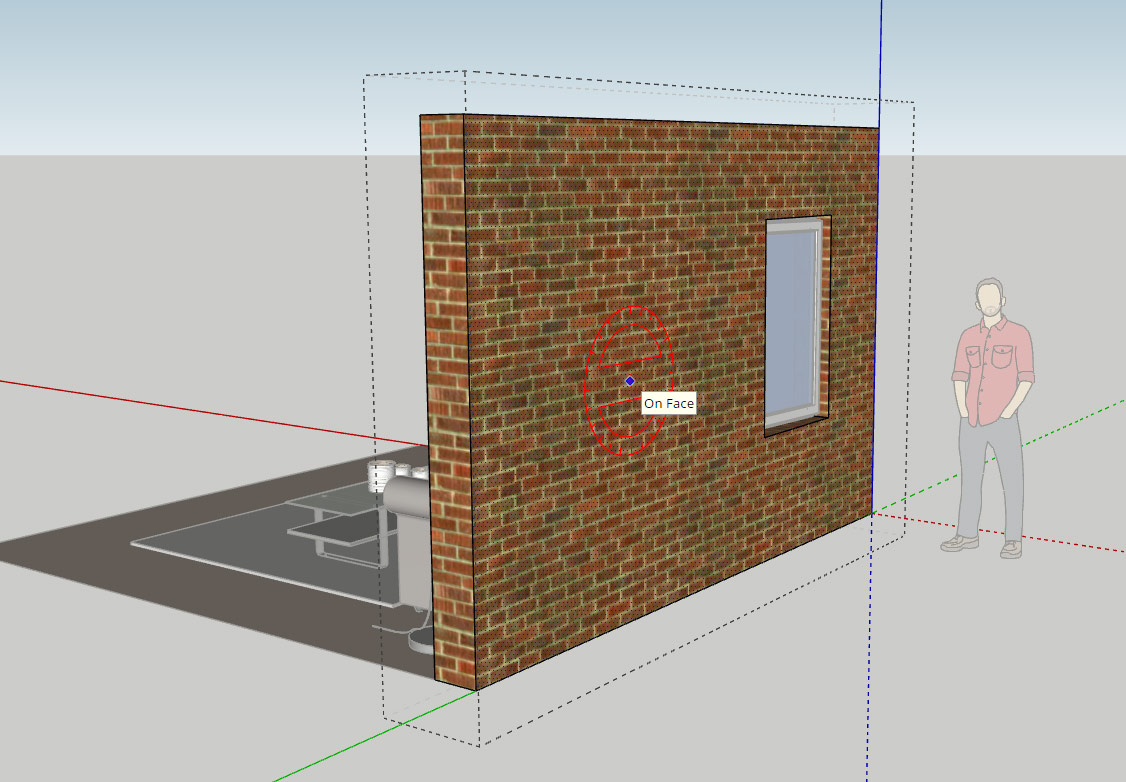This screenshot has height=782, width=1126.
Task: Select the gray jeans of the human figure
Action: pyautogui.click(x=988, y=480)
